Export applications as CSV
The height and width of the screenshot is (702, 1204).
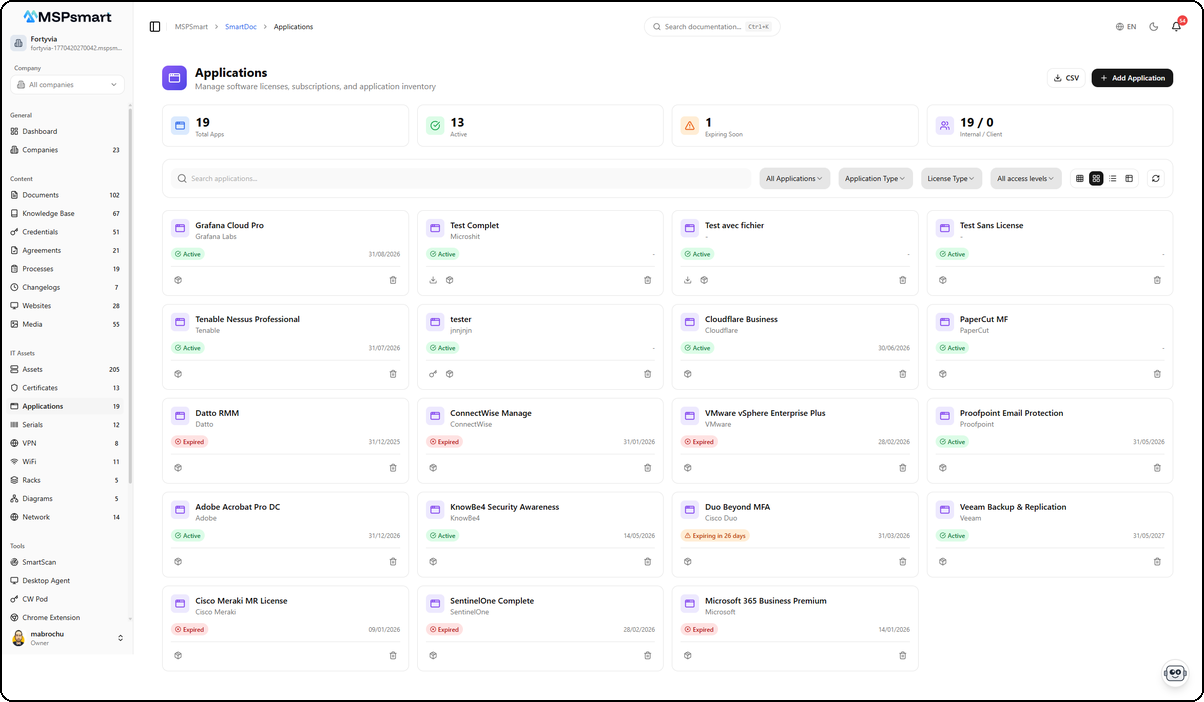click(1066, 77)
